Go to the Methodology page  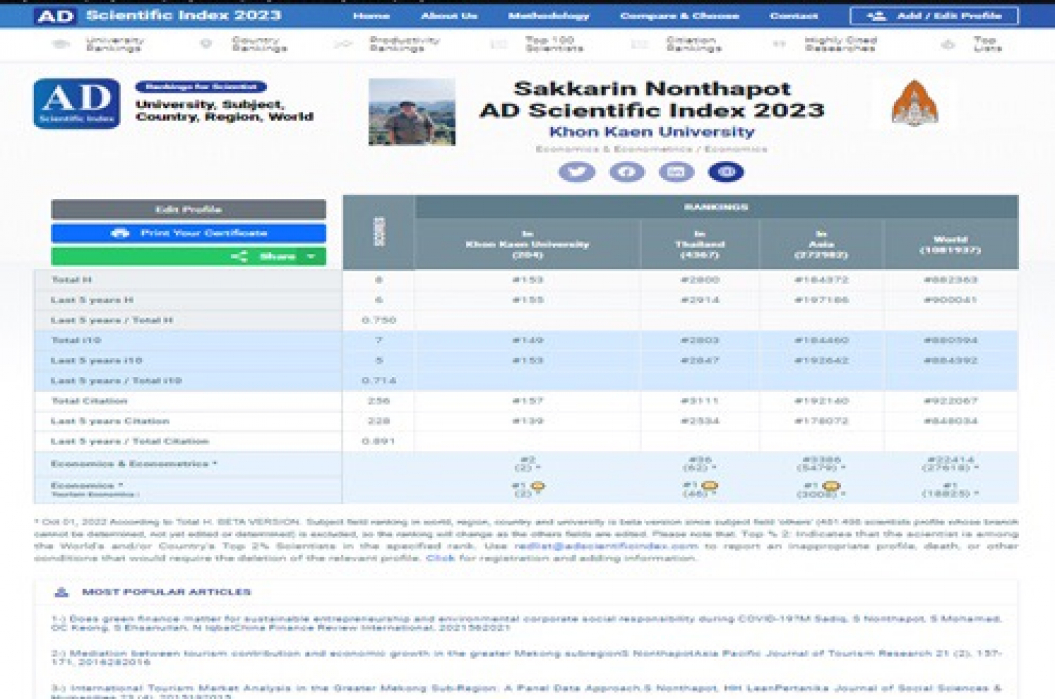pyautogui.click(x=548, y=16)
